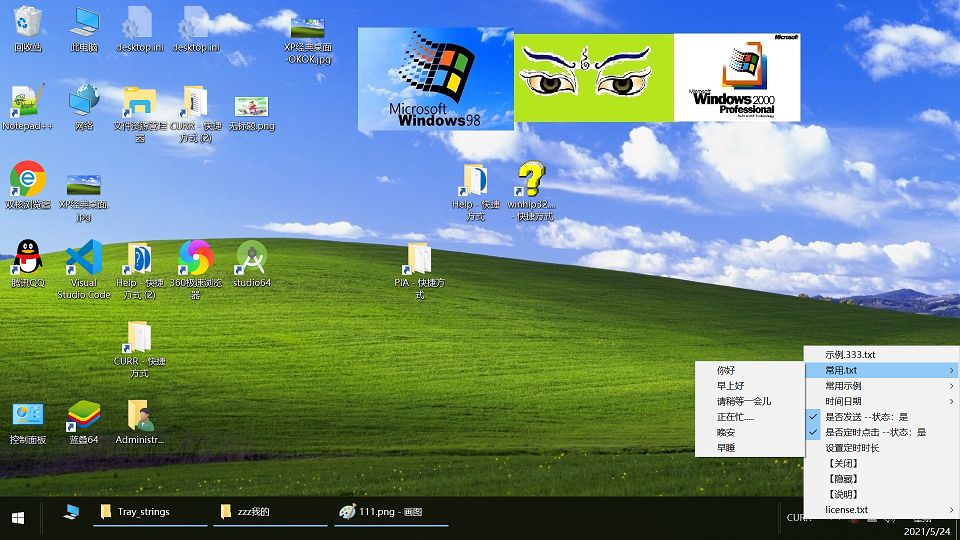
Task: Select the CURR - 快捷方式 (2) shortcut
Action: point(196,113)
